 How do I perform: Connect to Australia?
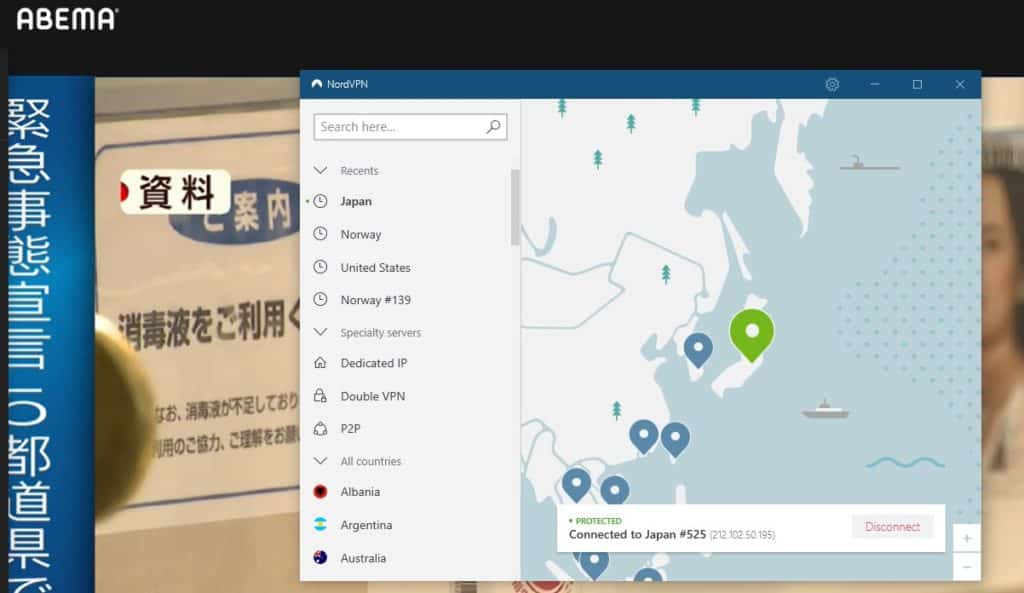tap(363, 558)
